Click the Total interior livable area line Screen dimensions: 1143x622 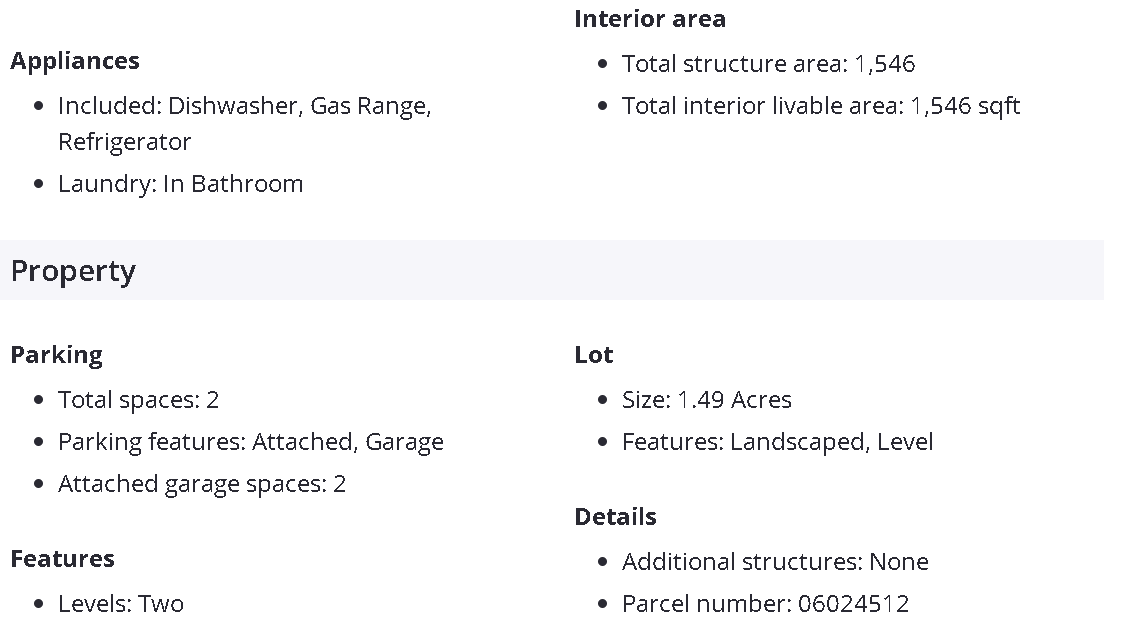point(820,106)
